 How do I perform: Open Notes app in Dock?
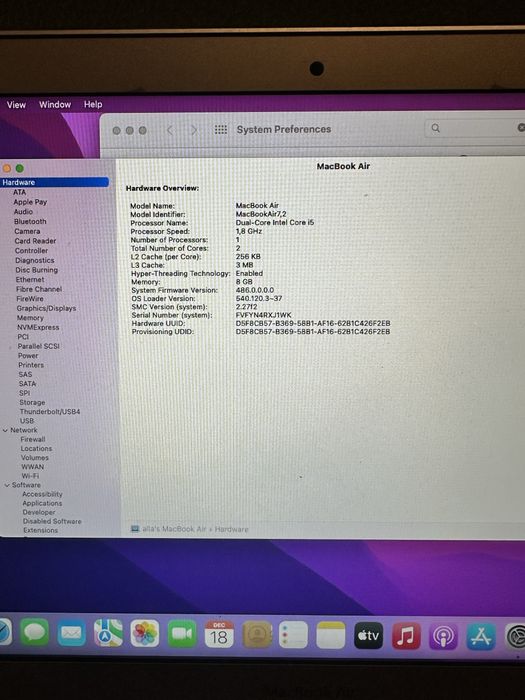331,635
